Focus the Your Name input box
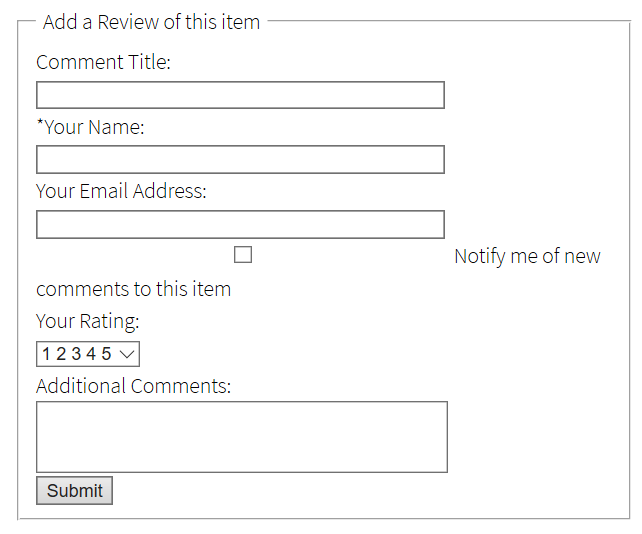Image resolution: width=642 pixels, height=534 pixels. 240,160
